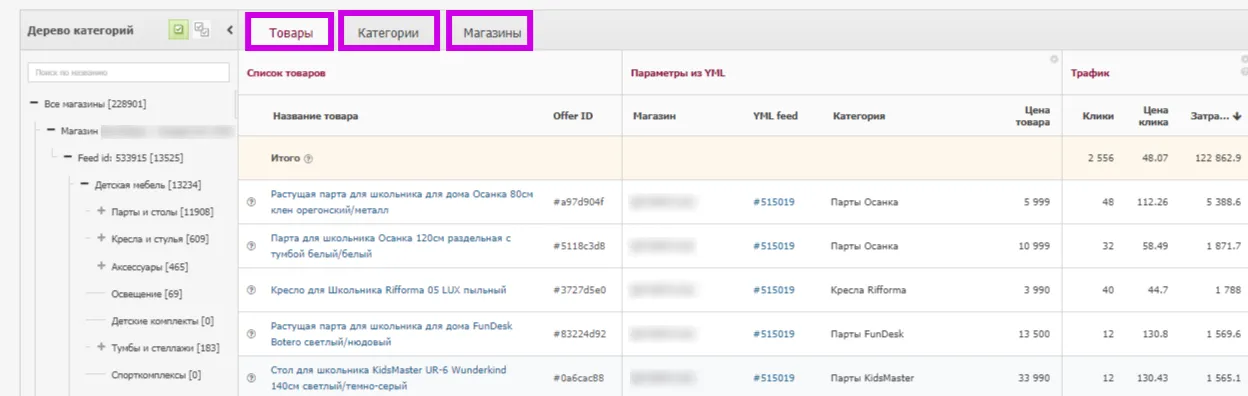Open product Стол KidsMaster UR-6 Wunderkind
1248x396 pixels.
point(389,378)
